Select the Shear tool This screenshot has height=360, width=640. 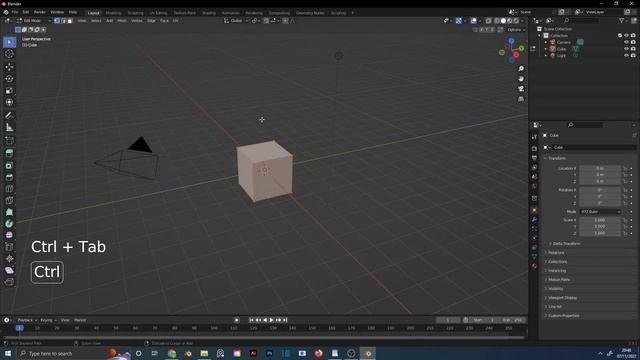(9, 270)
